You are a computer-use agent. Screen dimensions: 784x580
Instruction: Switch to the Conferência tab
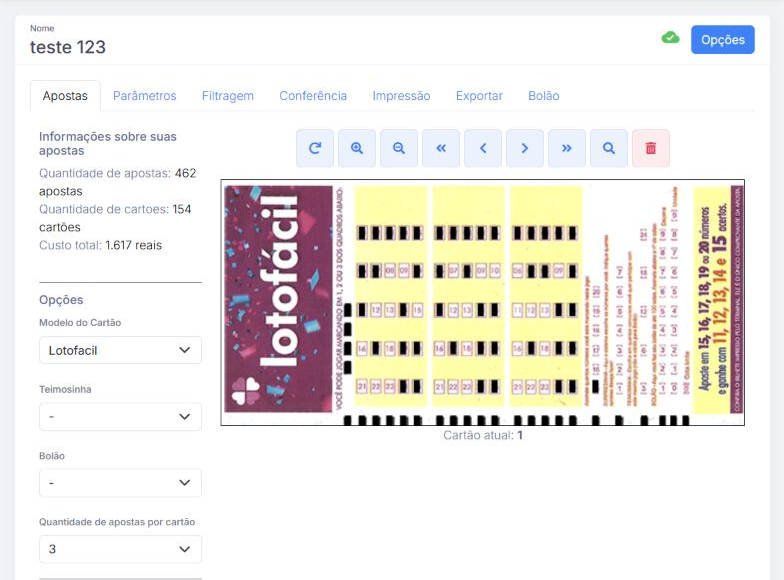313,96
